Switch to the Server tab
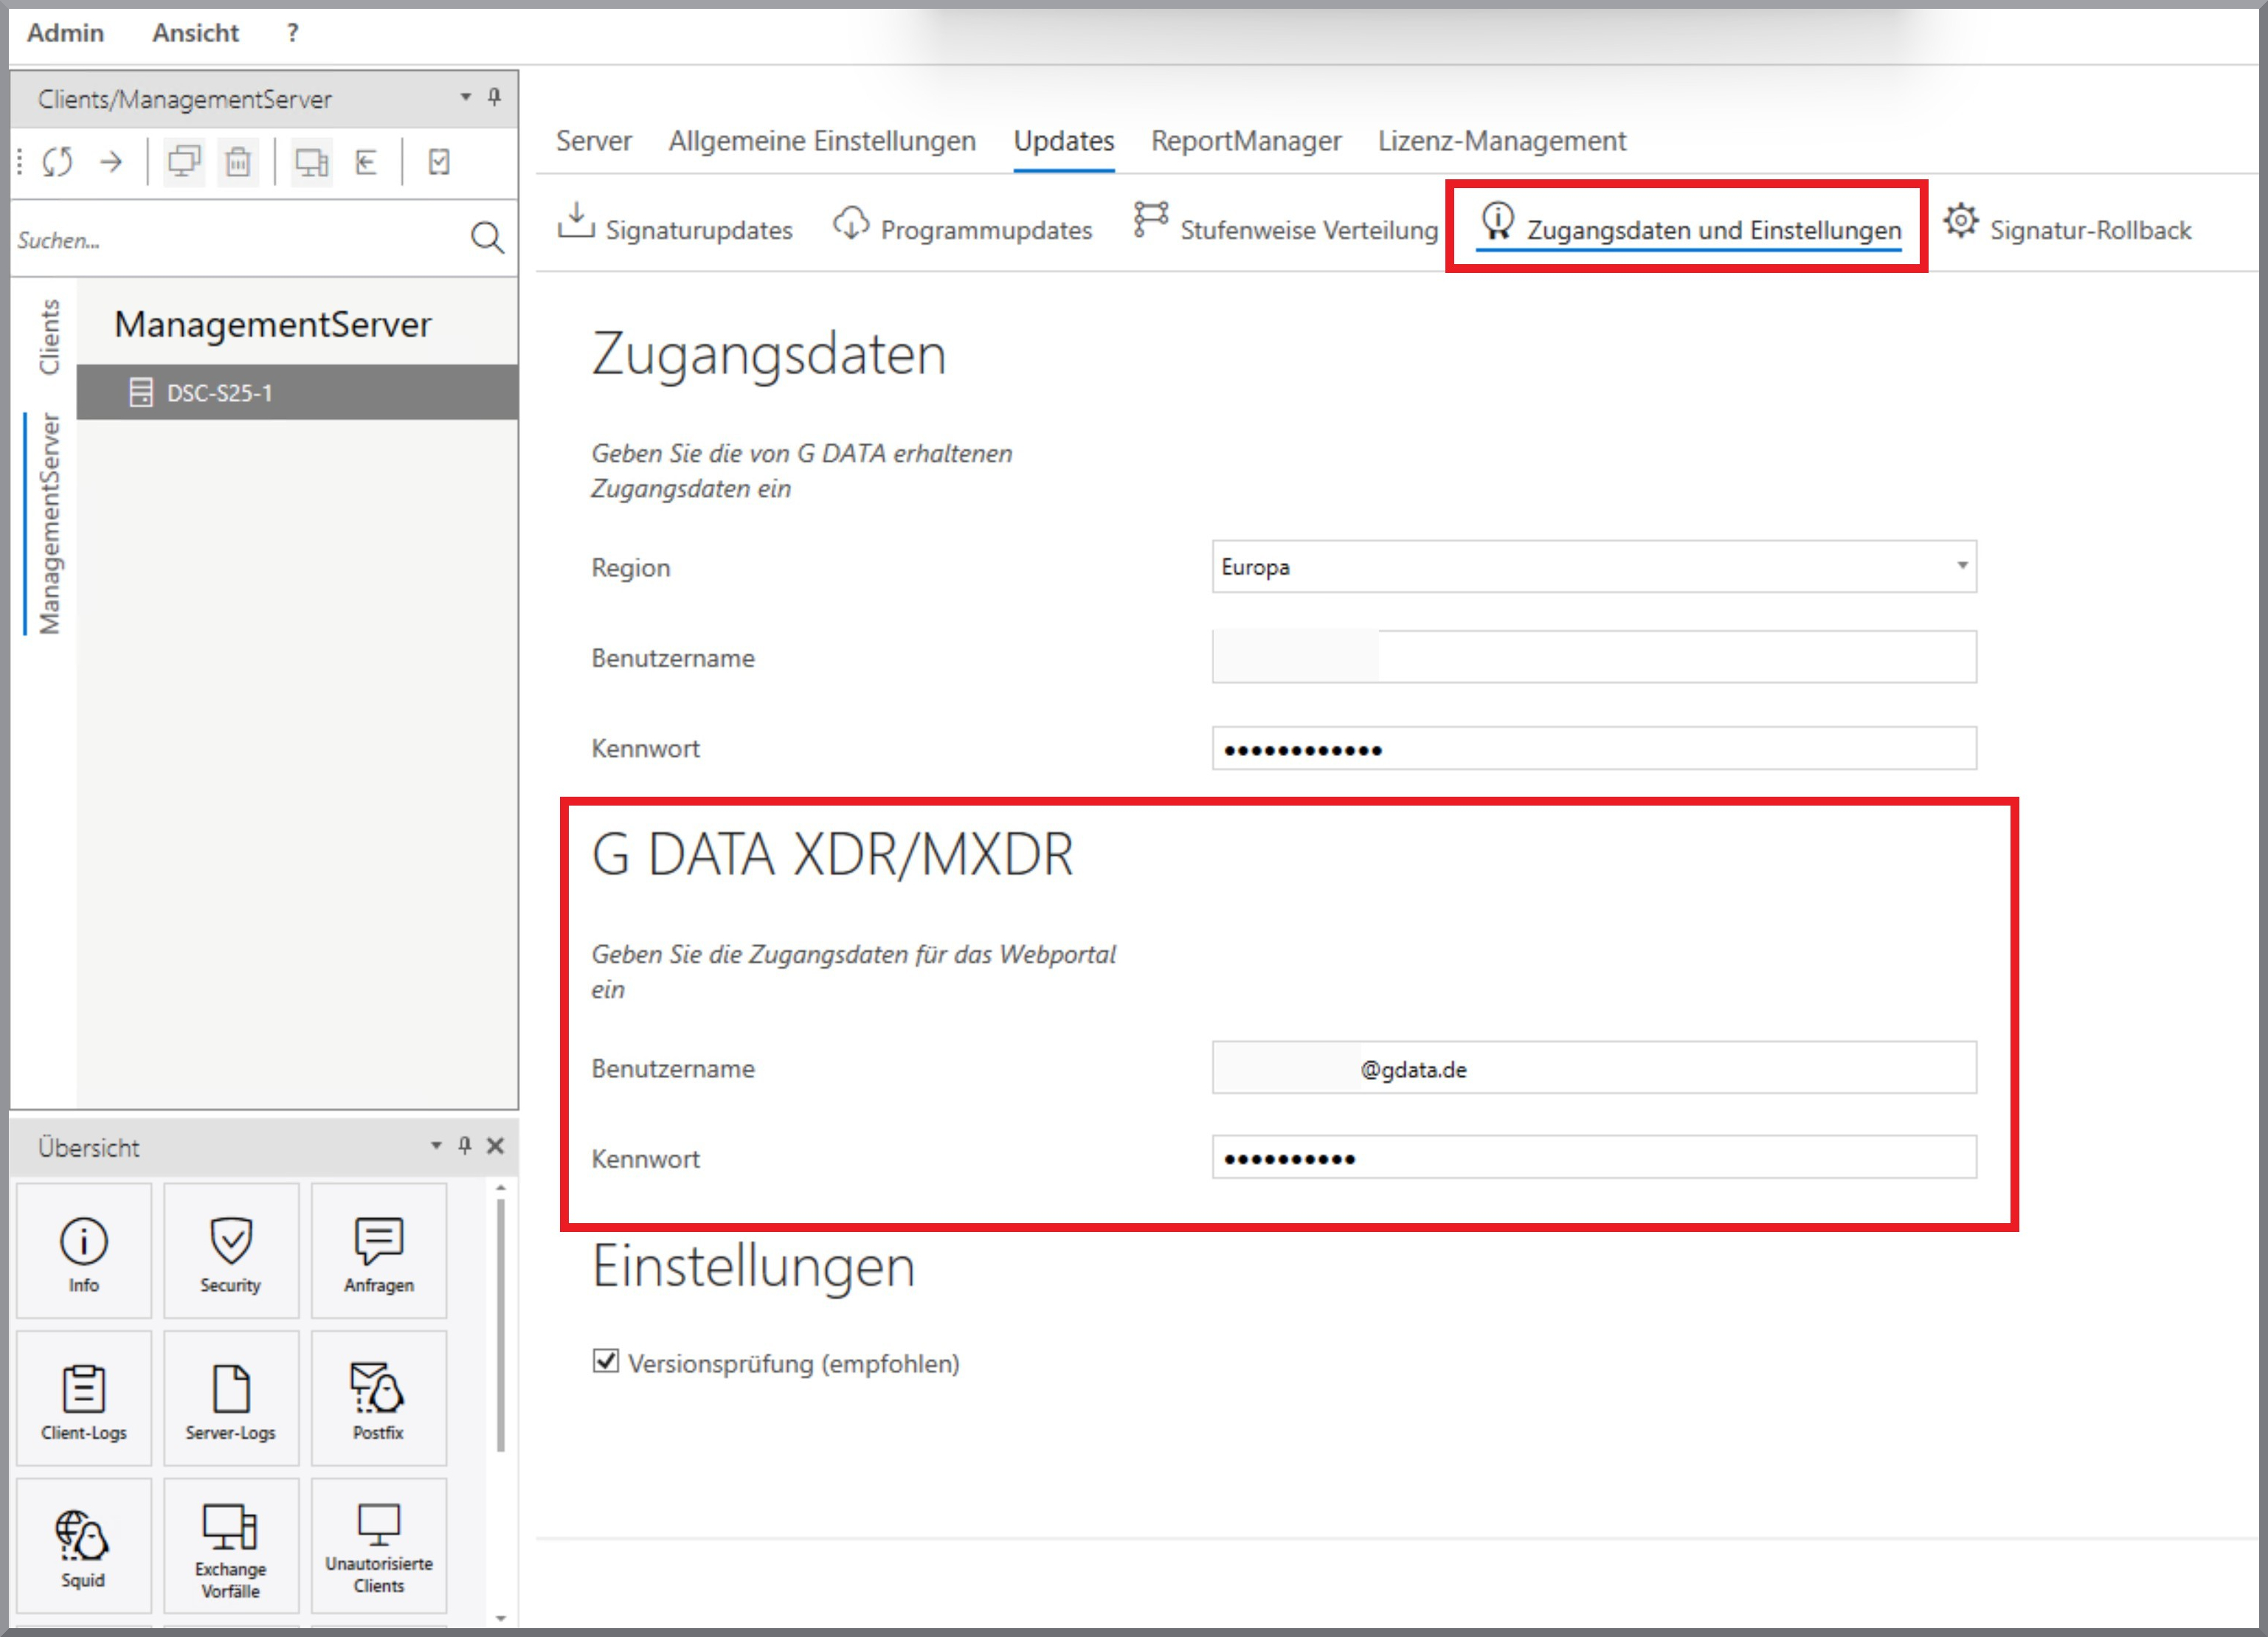 (x=594, y=141)
